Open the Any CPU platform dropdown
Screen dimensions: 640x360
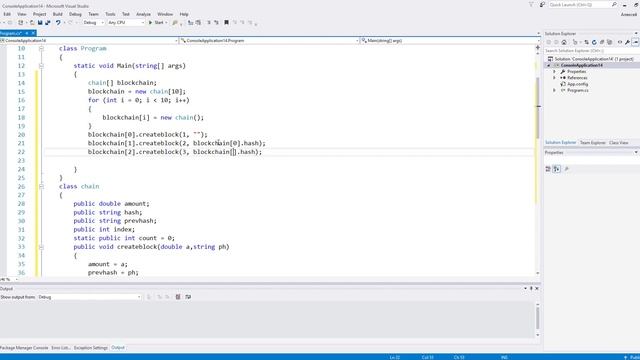[x=126, y=23]
